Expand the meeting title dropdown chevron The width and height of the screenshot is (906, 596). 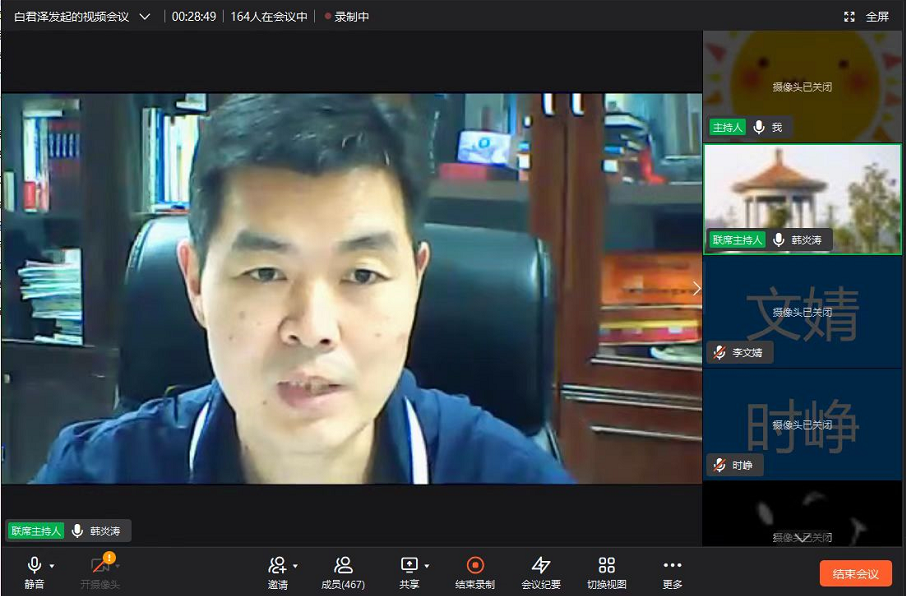click(x=145, y=17)
